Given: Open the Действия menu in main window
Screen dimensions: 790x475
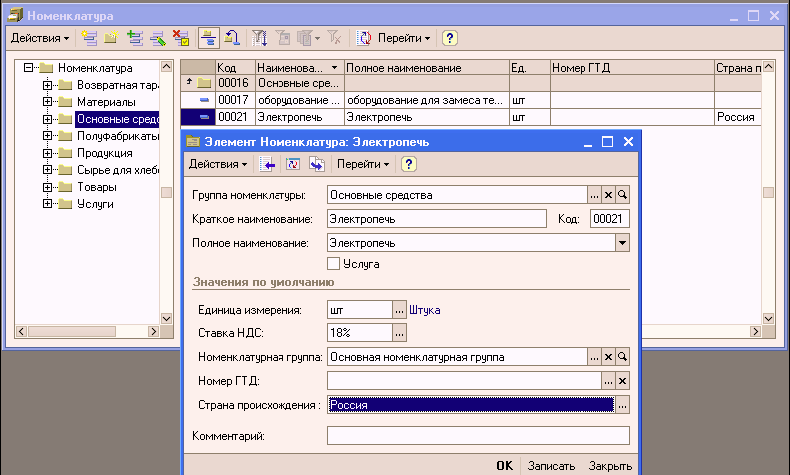Looking at the screenshot, I should click(x=39, y=38).
